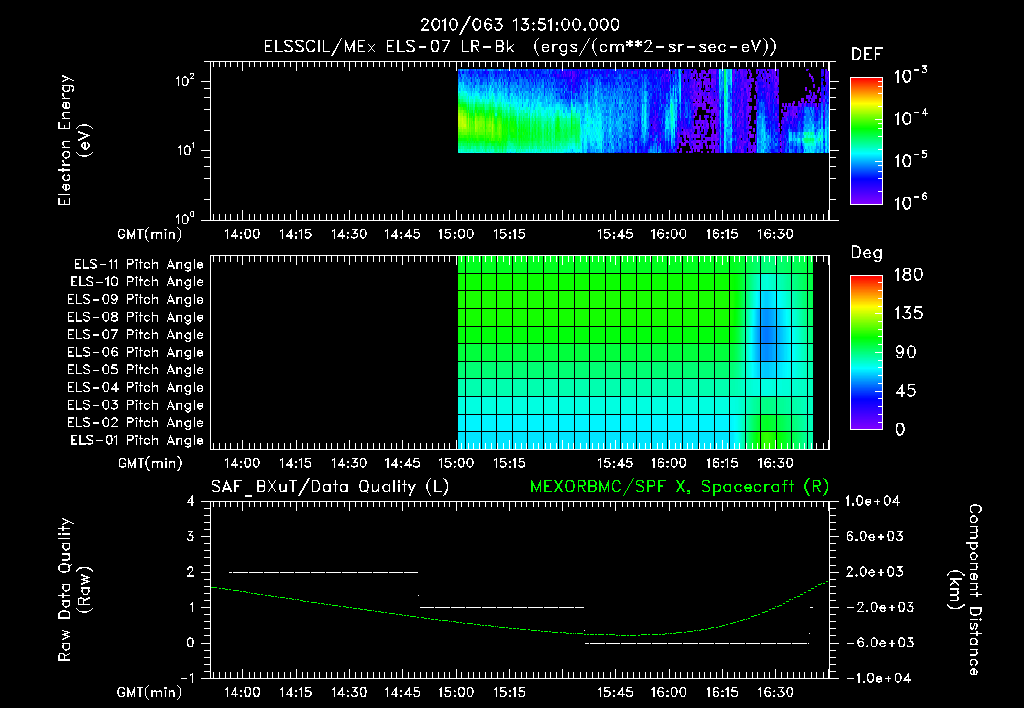The width and height of the screenshot is (1024, 708).
Task: Click the 3 tick on Raw Data Quality axis
Action: click(191, 536)
